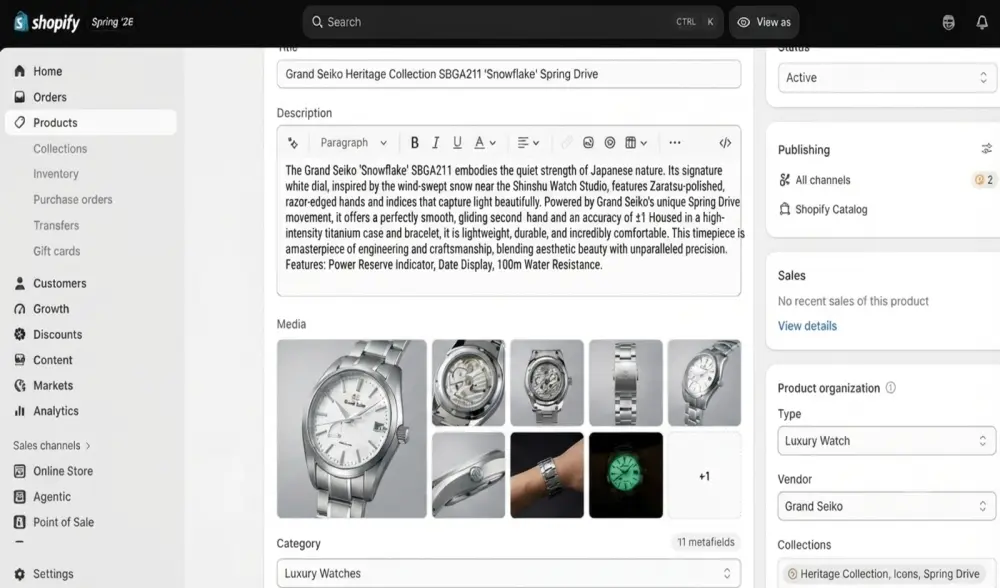1000x588 pixels.
Task: Open text alignment options
Action: [x=528, y=143]
